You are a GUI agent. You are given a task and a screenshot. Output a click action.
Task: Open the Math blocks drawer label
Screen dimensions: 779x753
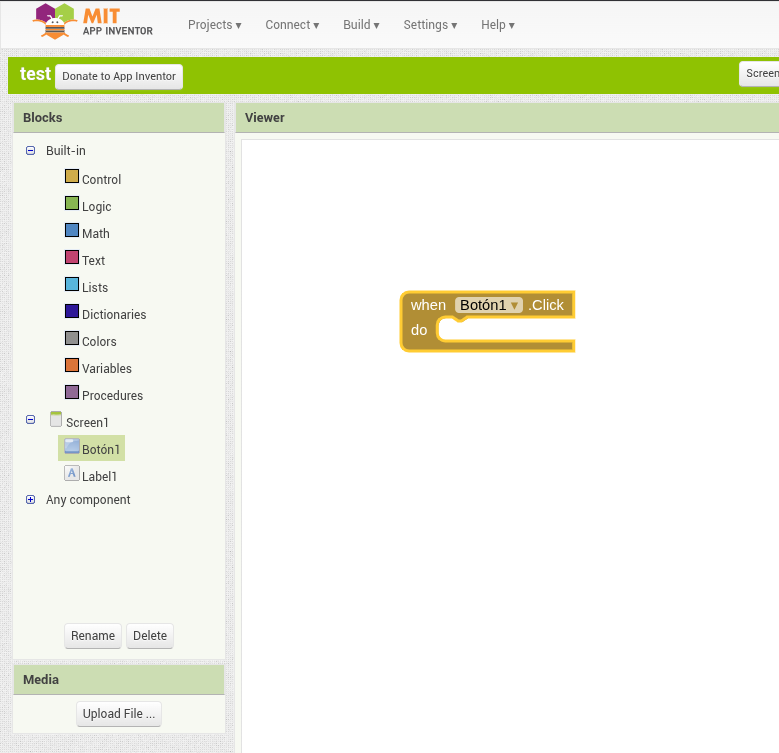click(95, 233)
